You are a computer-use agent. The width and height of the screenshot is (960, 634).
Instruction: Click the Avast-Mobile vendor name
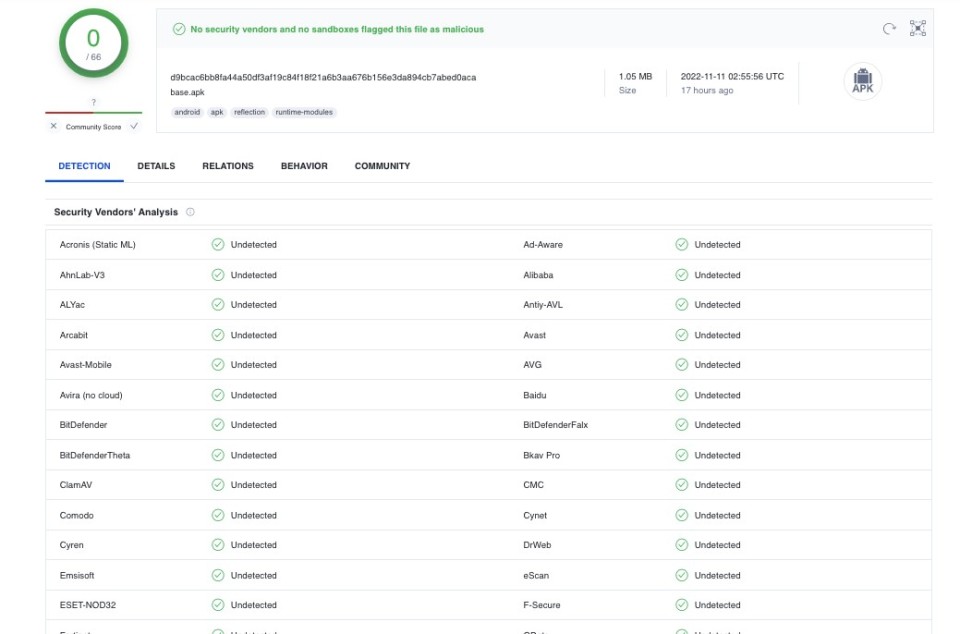86,365
